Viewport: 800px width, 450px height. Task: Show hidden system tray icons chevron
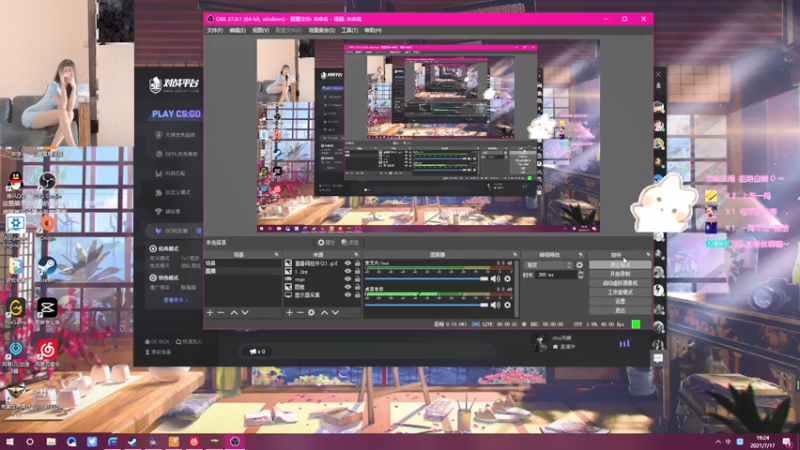[x=718, y=441]
